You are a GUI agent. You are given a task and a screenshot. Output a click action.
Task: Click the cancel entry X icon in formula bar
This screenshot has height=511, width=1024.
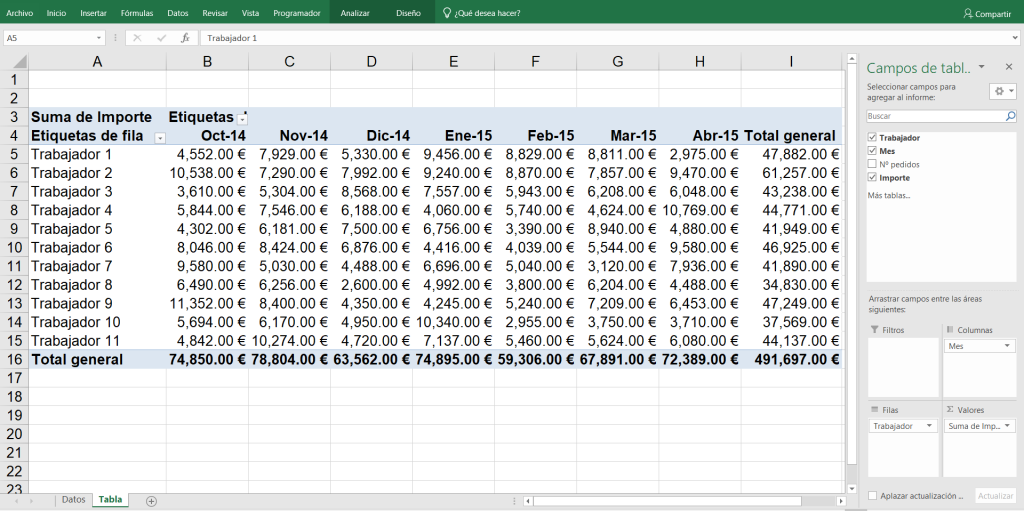pyautogui.click(x=137, y=38)
